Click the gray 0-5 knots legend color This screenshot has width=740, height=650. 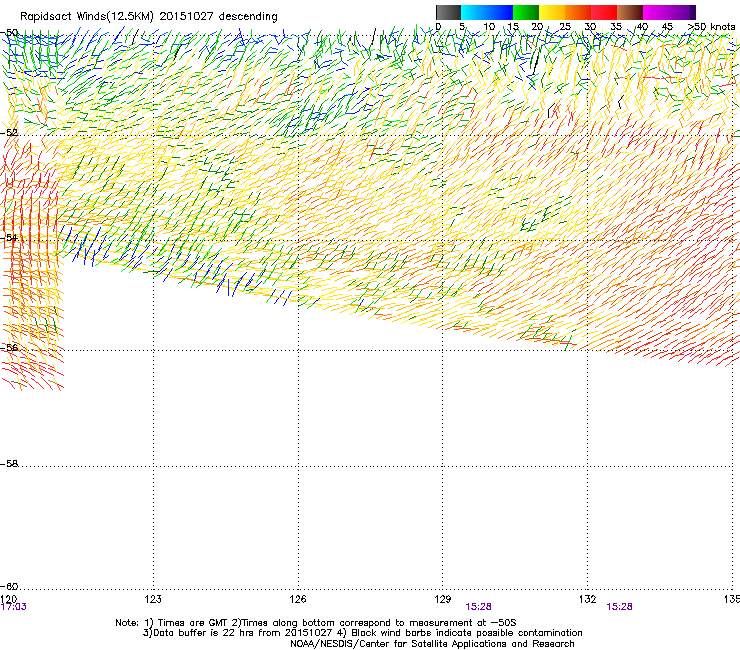448,12
